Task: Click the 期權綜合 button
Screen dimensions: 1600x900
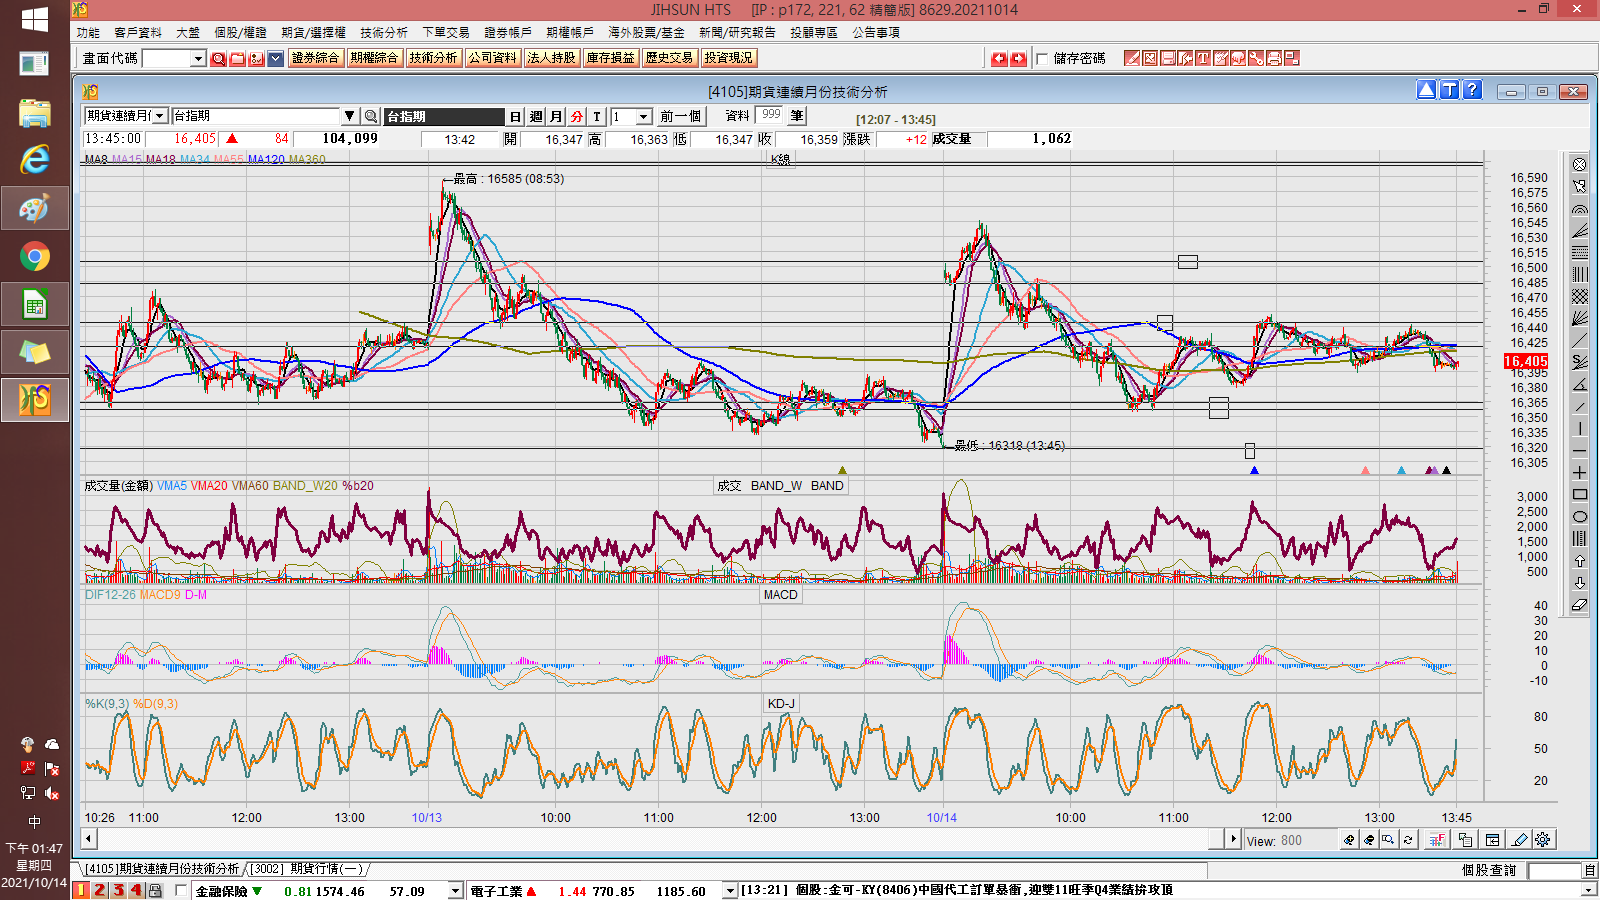Action: [374, 58]
